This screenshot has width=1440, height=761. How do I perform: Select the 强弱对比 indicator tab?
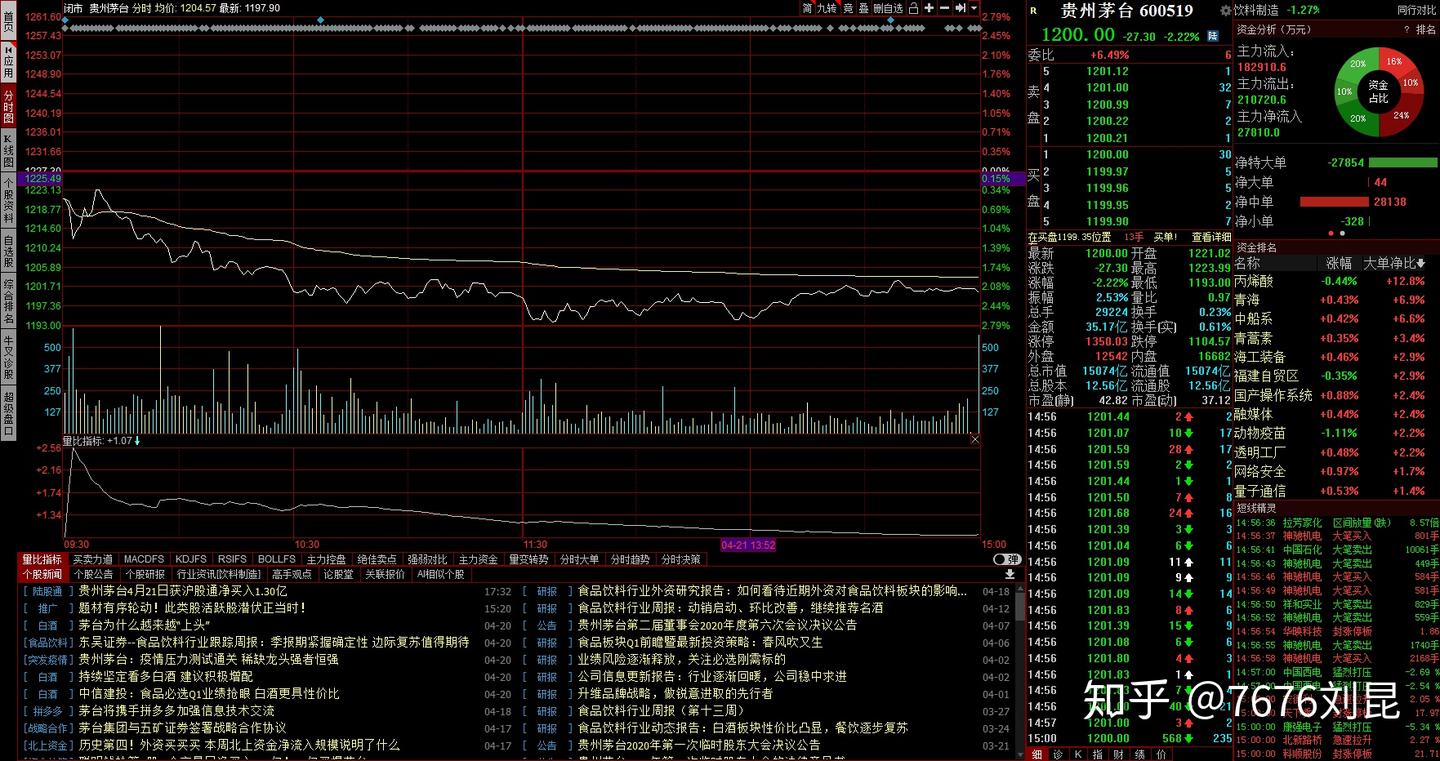pyautogui.click(x=427, y=559)
